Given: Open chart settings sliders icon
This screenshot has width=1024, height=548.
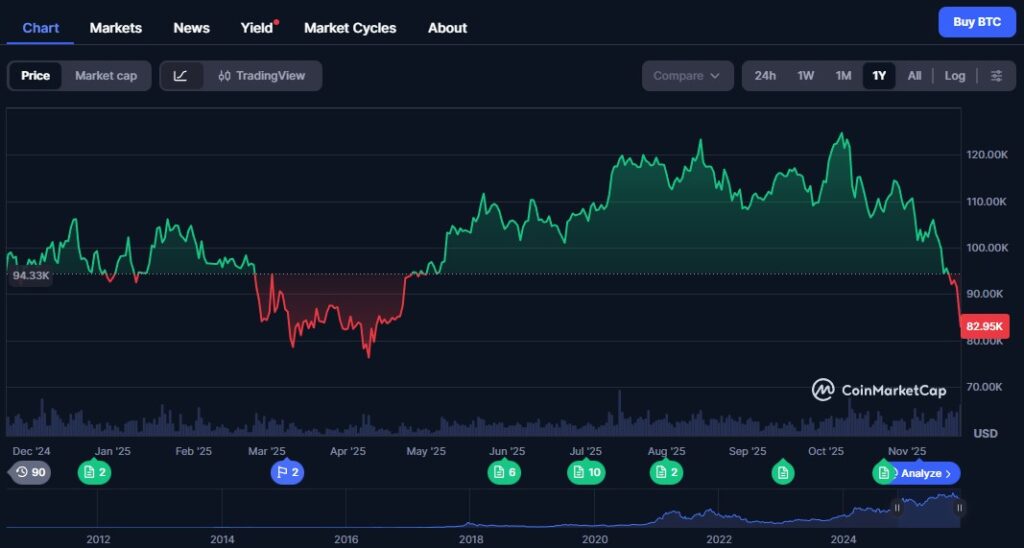Looking at the screenshot, I should pos(997,76).
